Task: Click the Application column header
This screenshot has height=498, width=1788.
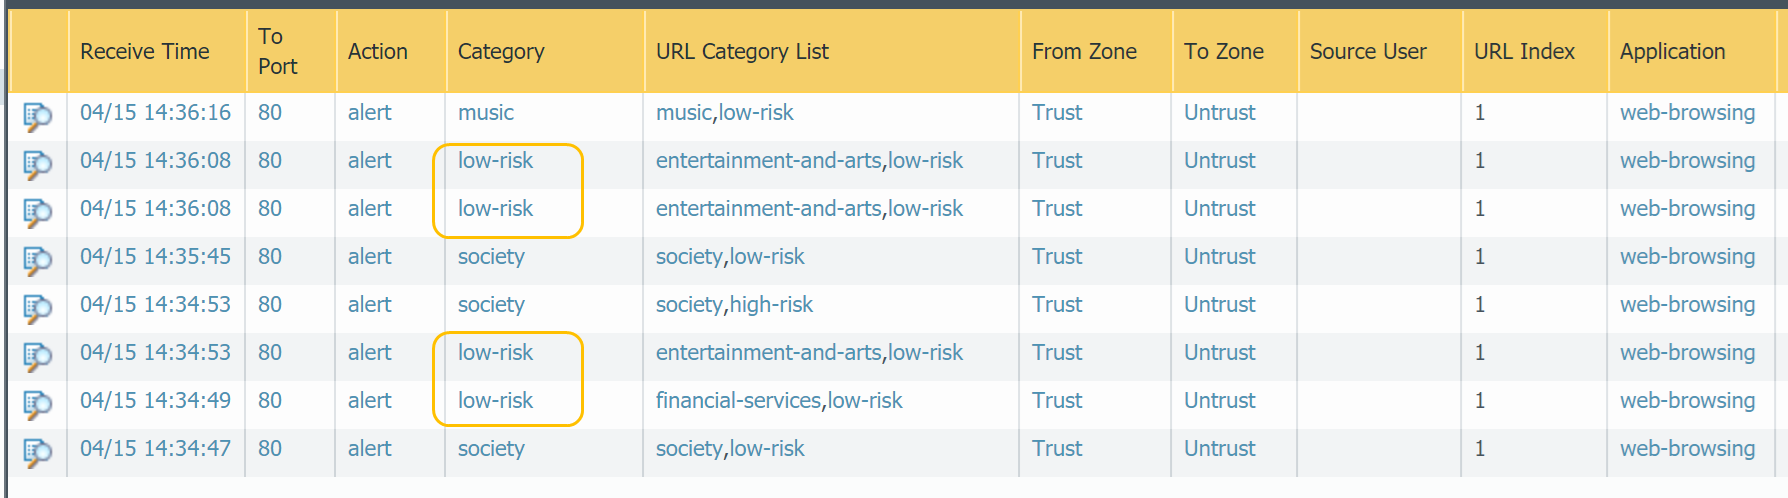Action: coord(1672,51)
